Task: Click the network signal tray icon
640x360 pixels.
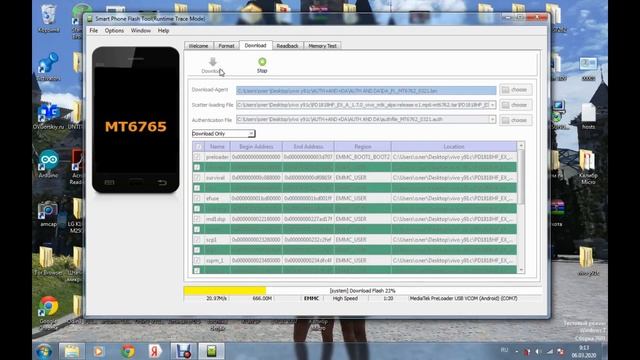Action: (x=549, y=351)
